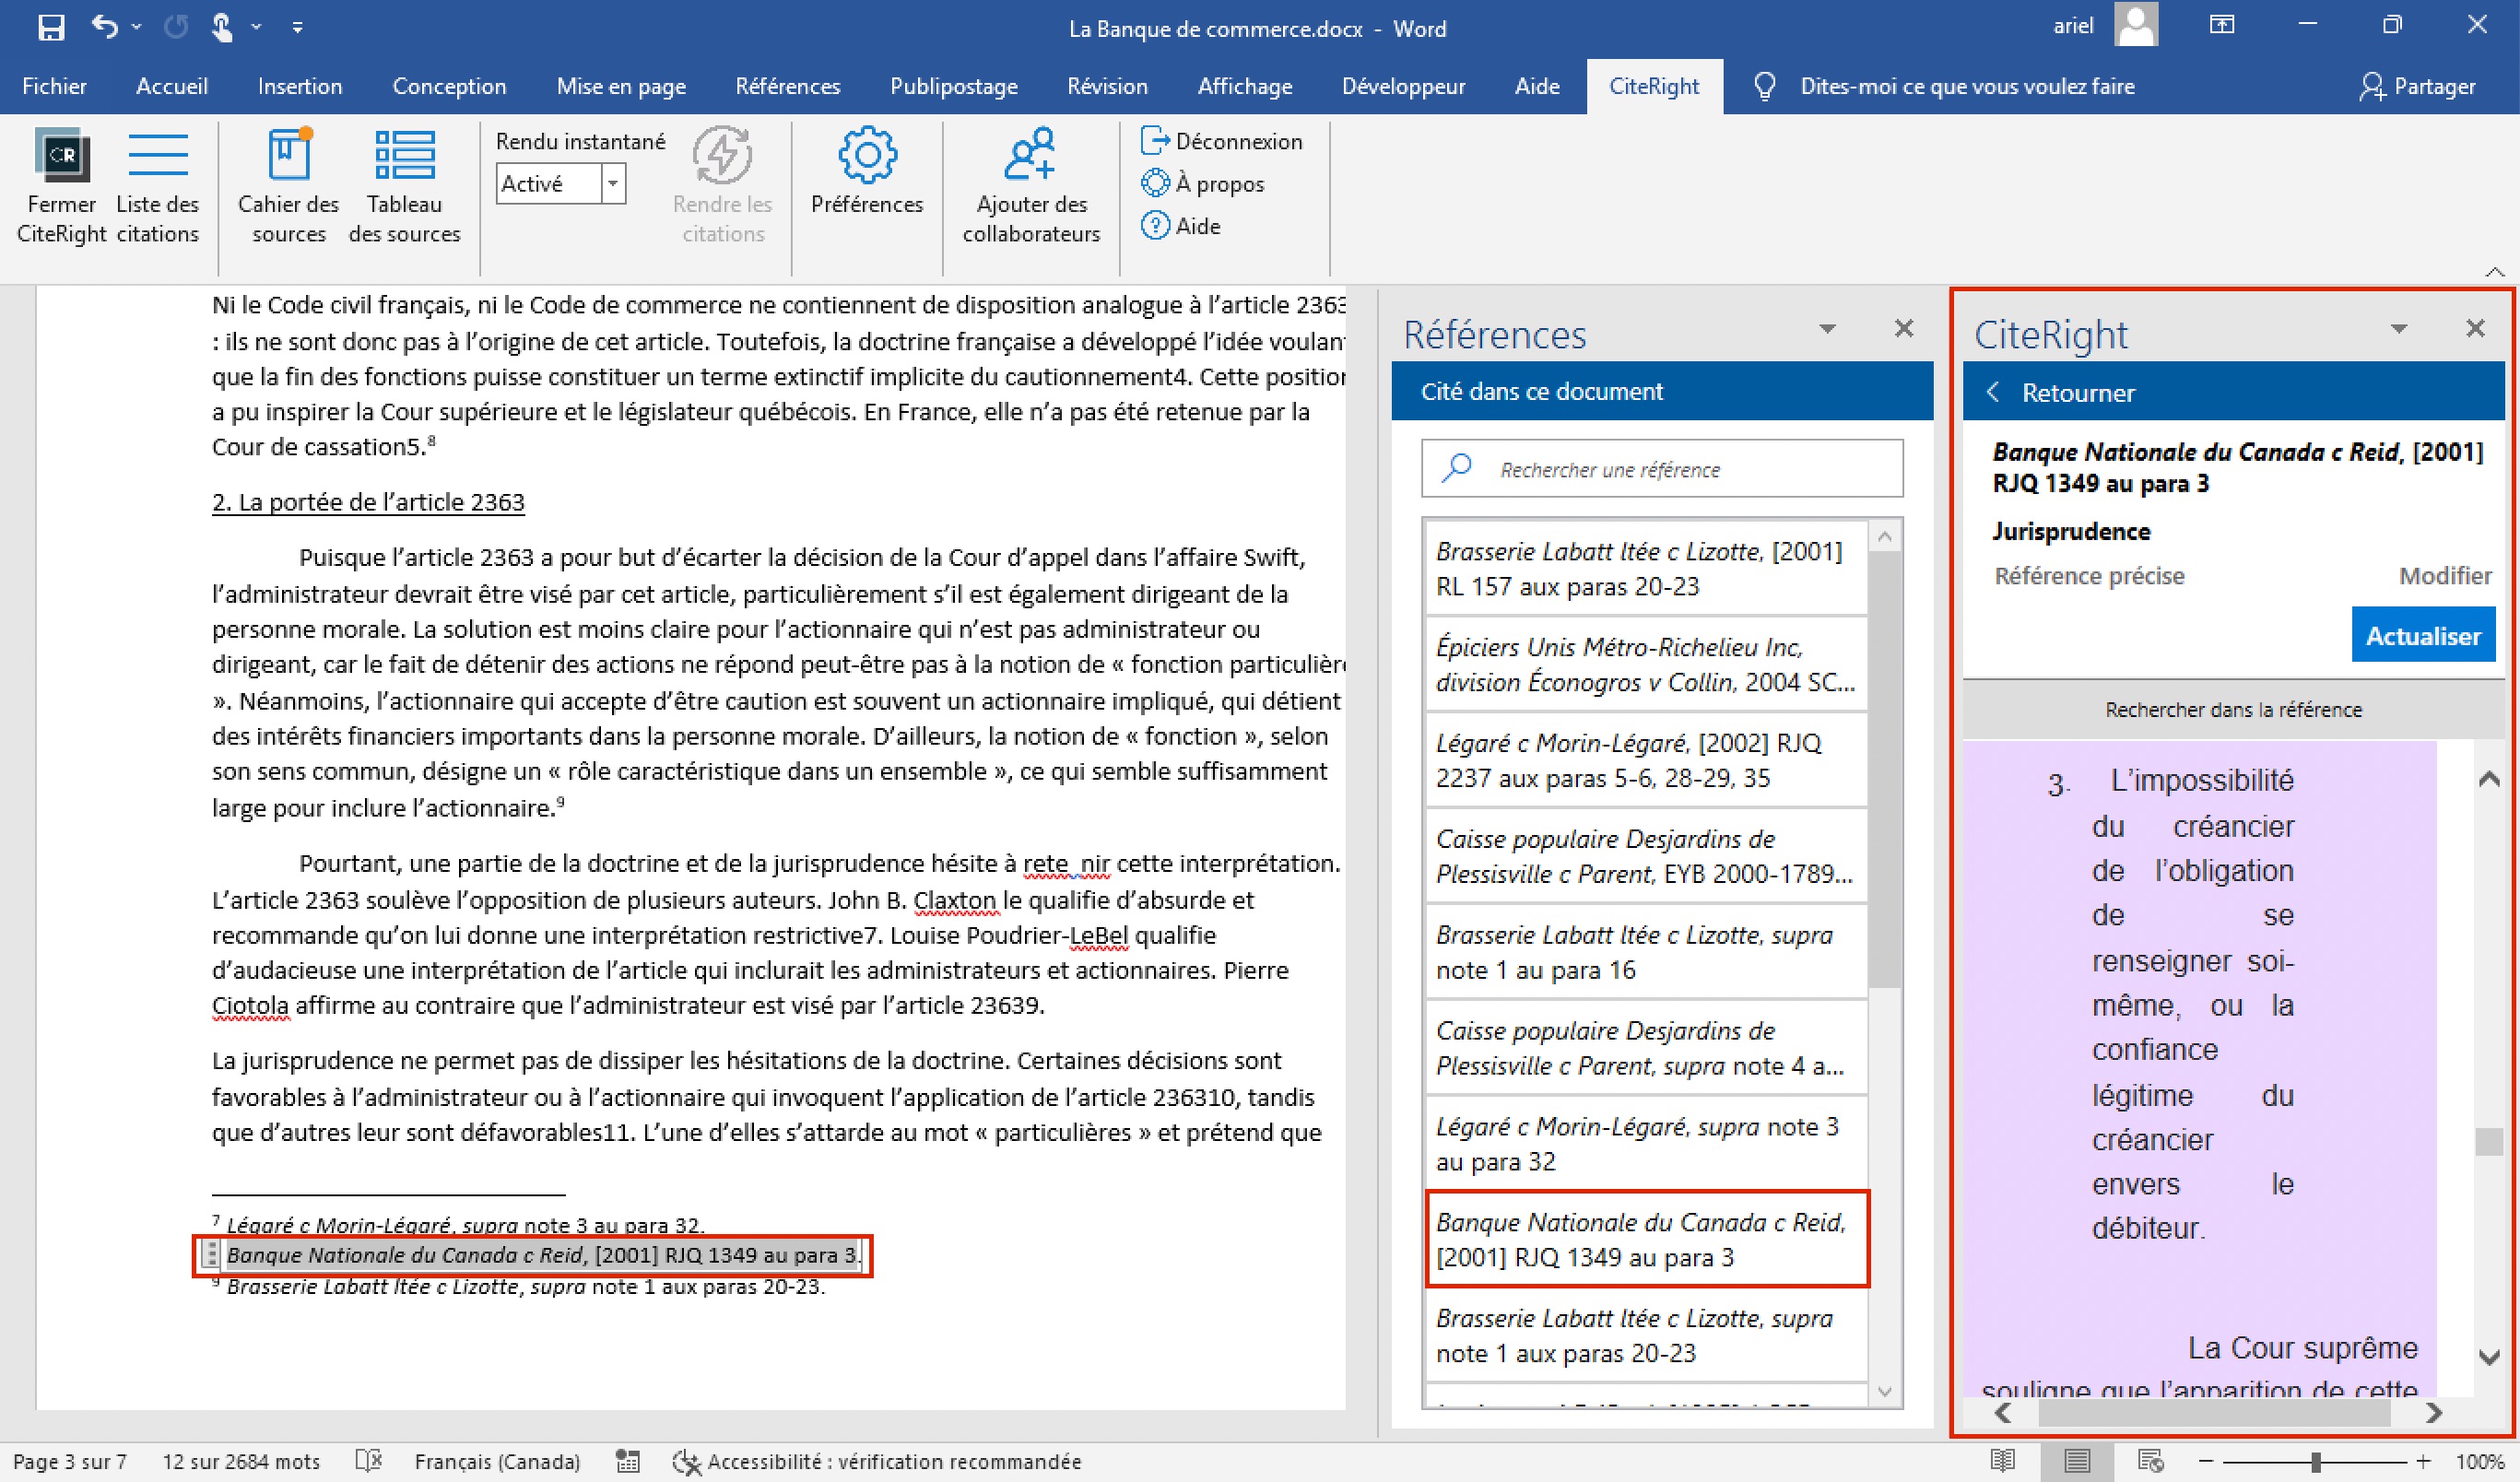
Task: Select Brasserie Labatt supra note 1 para 16
Action: click(x=1645, y=952)
